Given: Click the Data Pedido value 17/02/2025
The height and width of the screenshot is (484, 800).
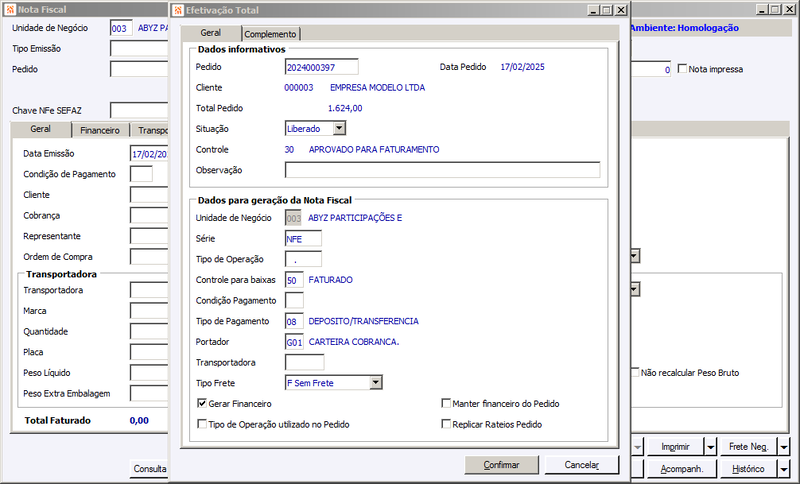Looking at the screenshot, I should (522, 67).
